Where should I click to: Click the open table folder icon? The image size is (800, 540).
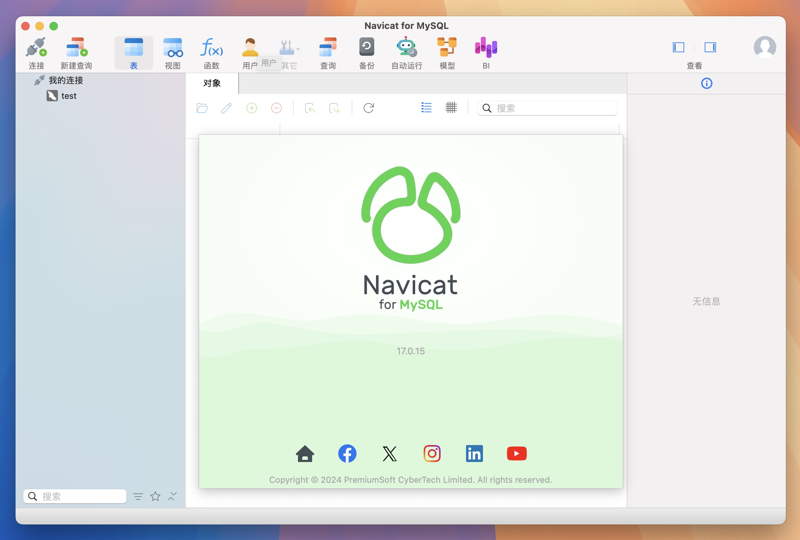pyautogui.click(x=202, y=108)
